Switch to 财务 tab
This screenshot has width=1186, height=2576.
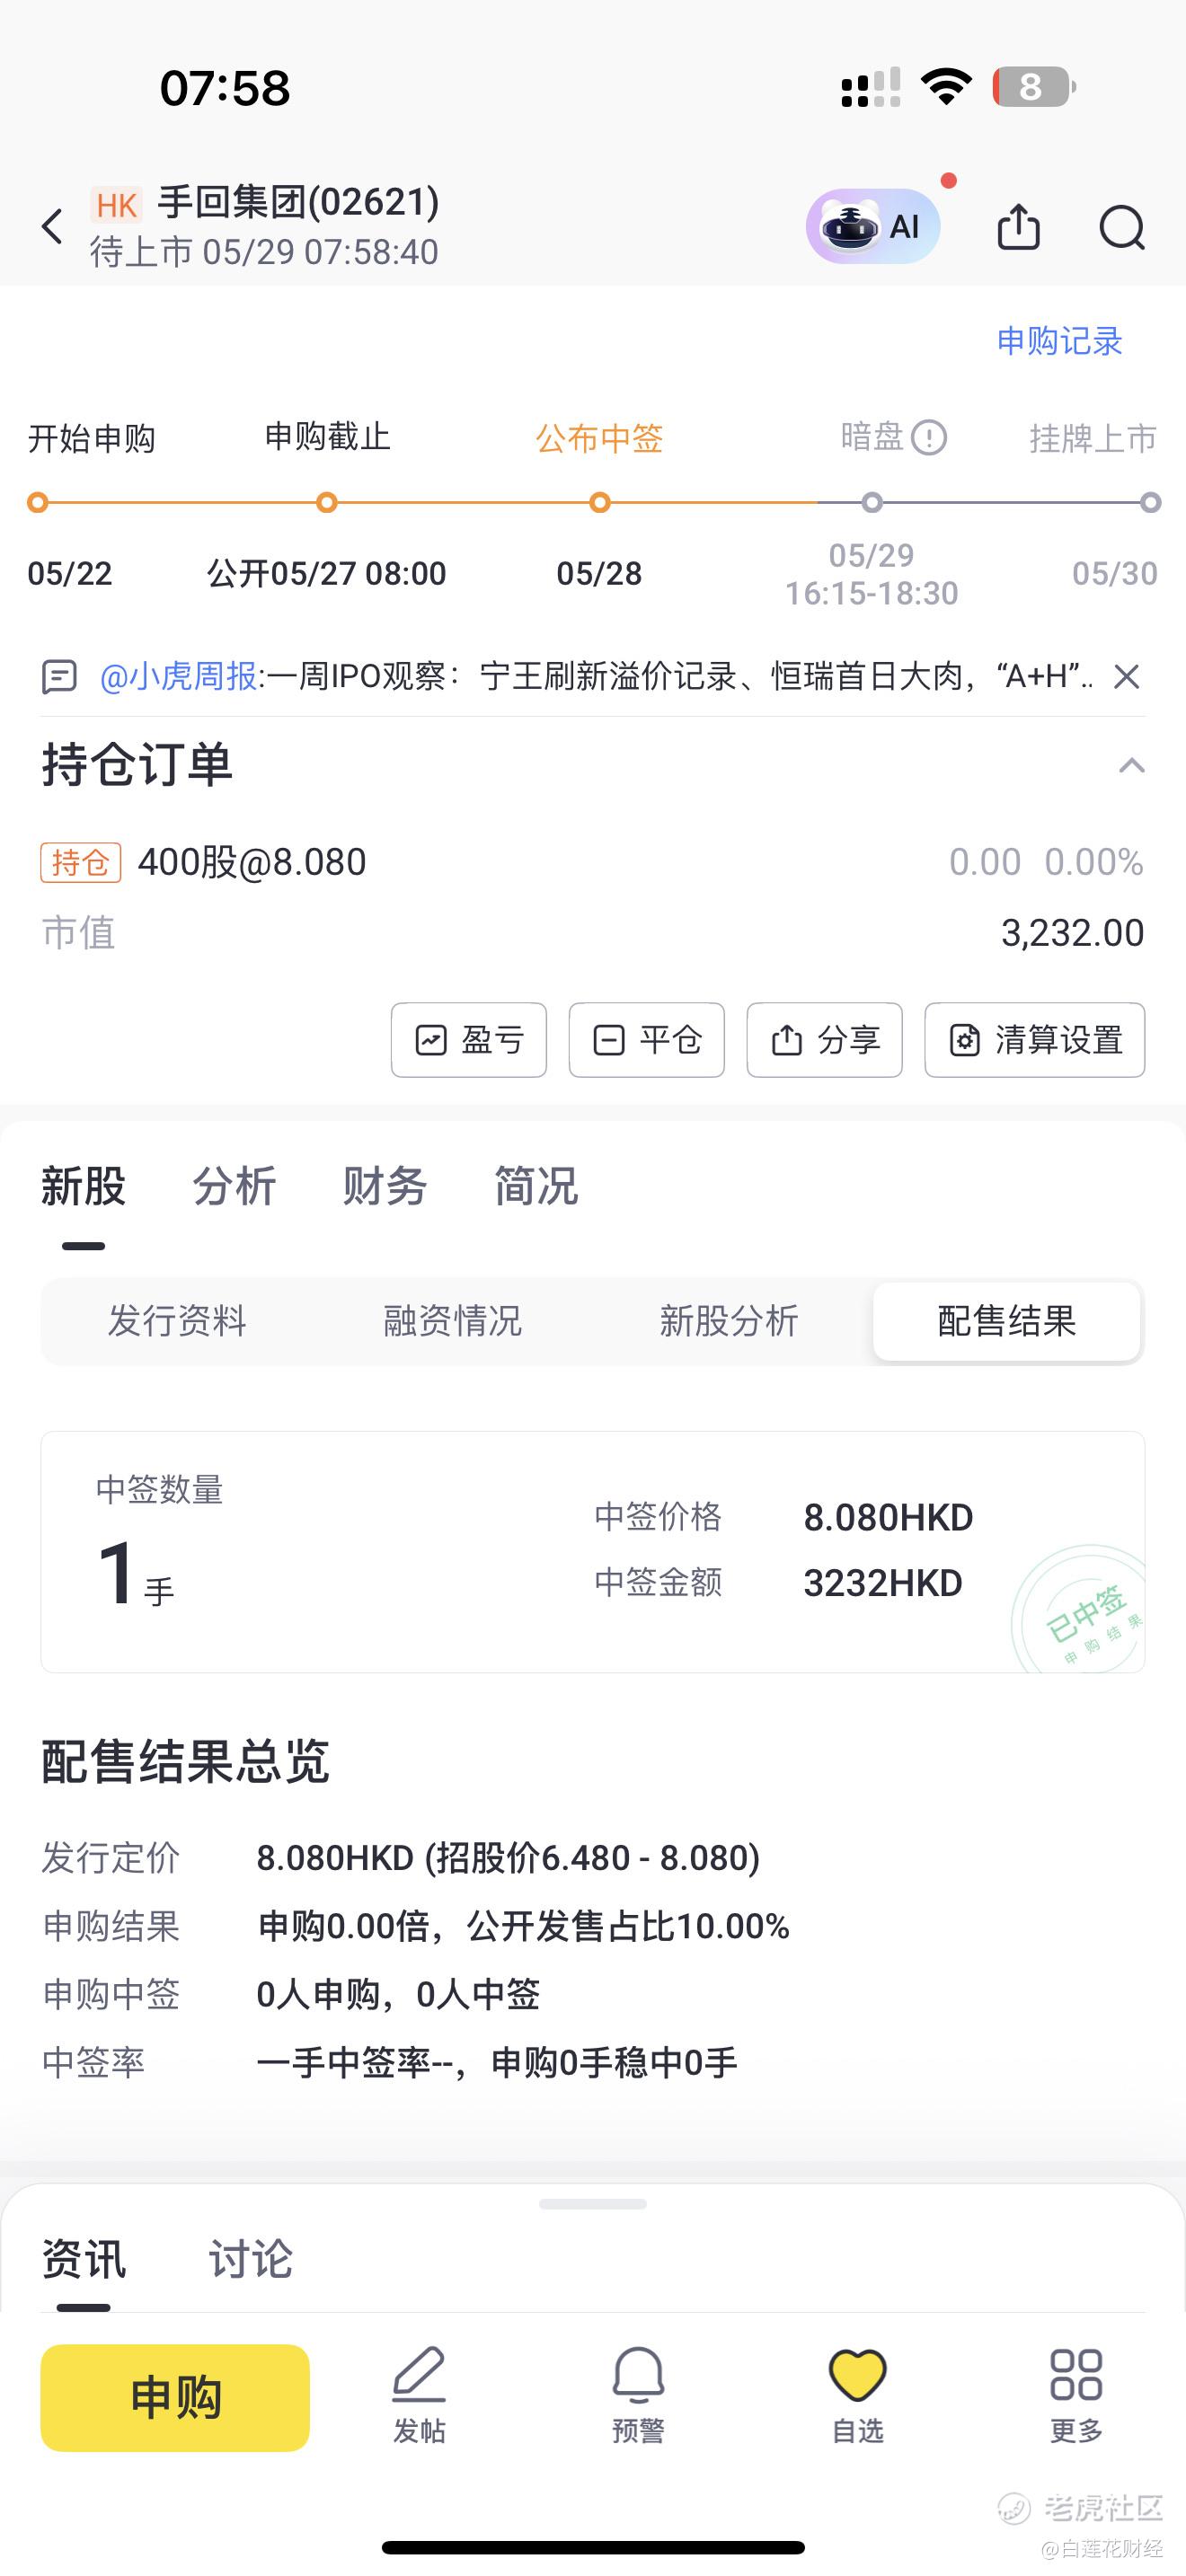(x=384, y=1186)
